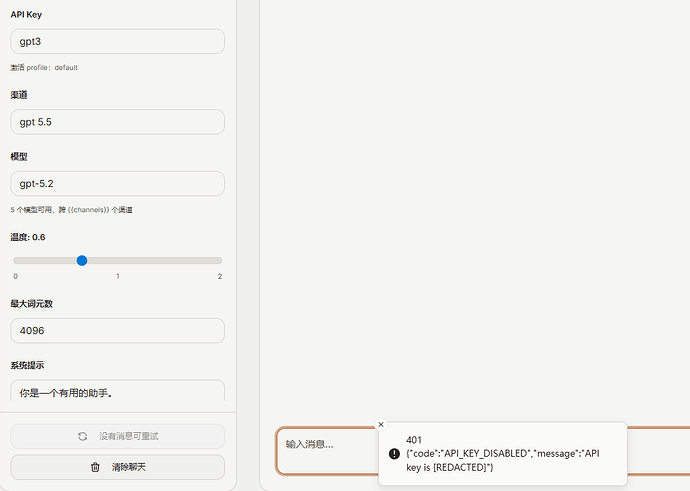Viewport: 690px width, 491px height.
Task: Click the message input box placeholder
Action: point(309,444)
